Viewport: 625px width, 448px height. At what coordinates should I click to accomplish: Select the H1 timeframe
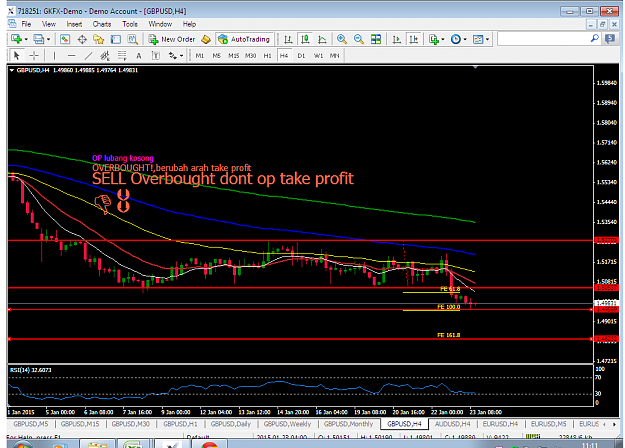[x=267, y=56]
